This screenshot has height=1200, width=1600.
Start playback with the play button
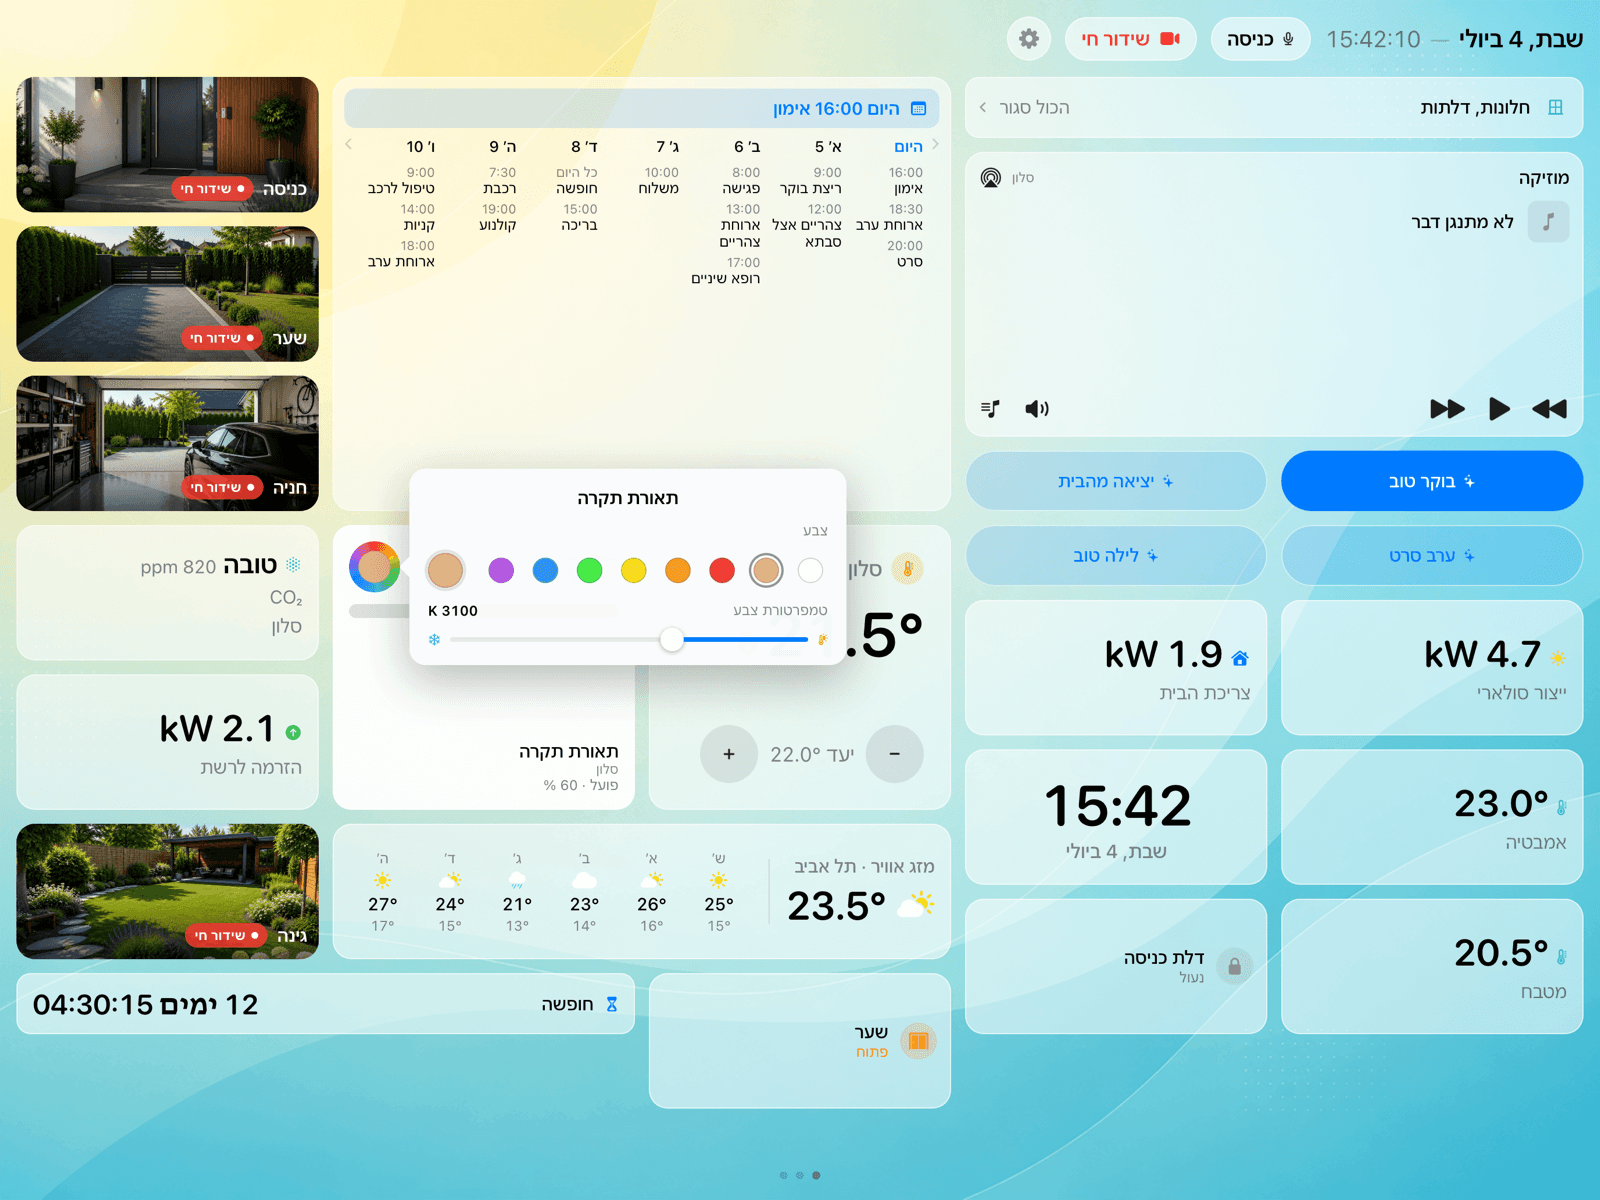(x=1498, y=408)
